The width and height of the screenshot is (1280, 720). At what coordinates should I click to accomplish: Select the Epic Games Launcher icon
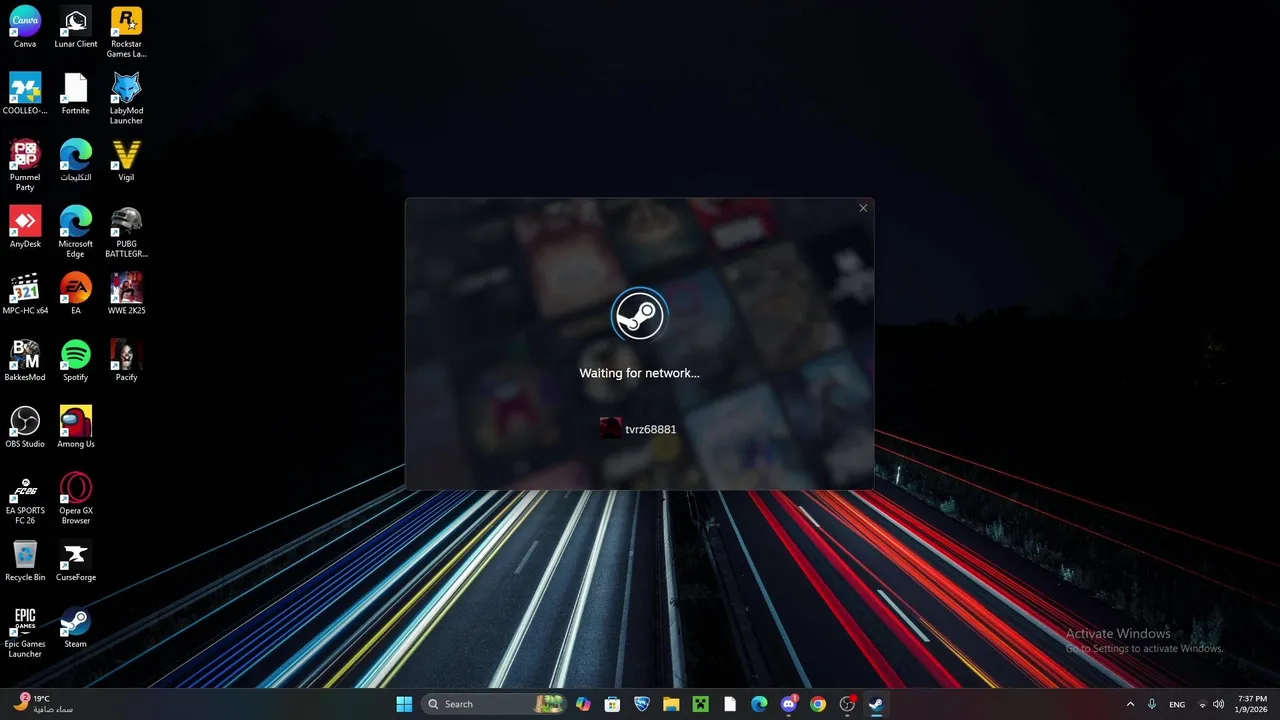click(25, 632)
